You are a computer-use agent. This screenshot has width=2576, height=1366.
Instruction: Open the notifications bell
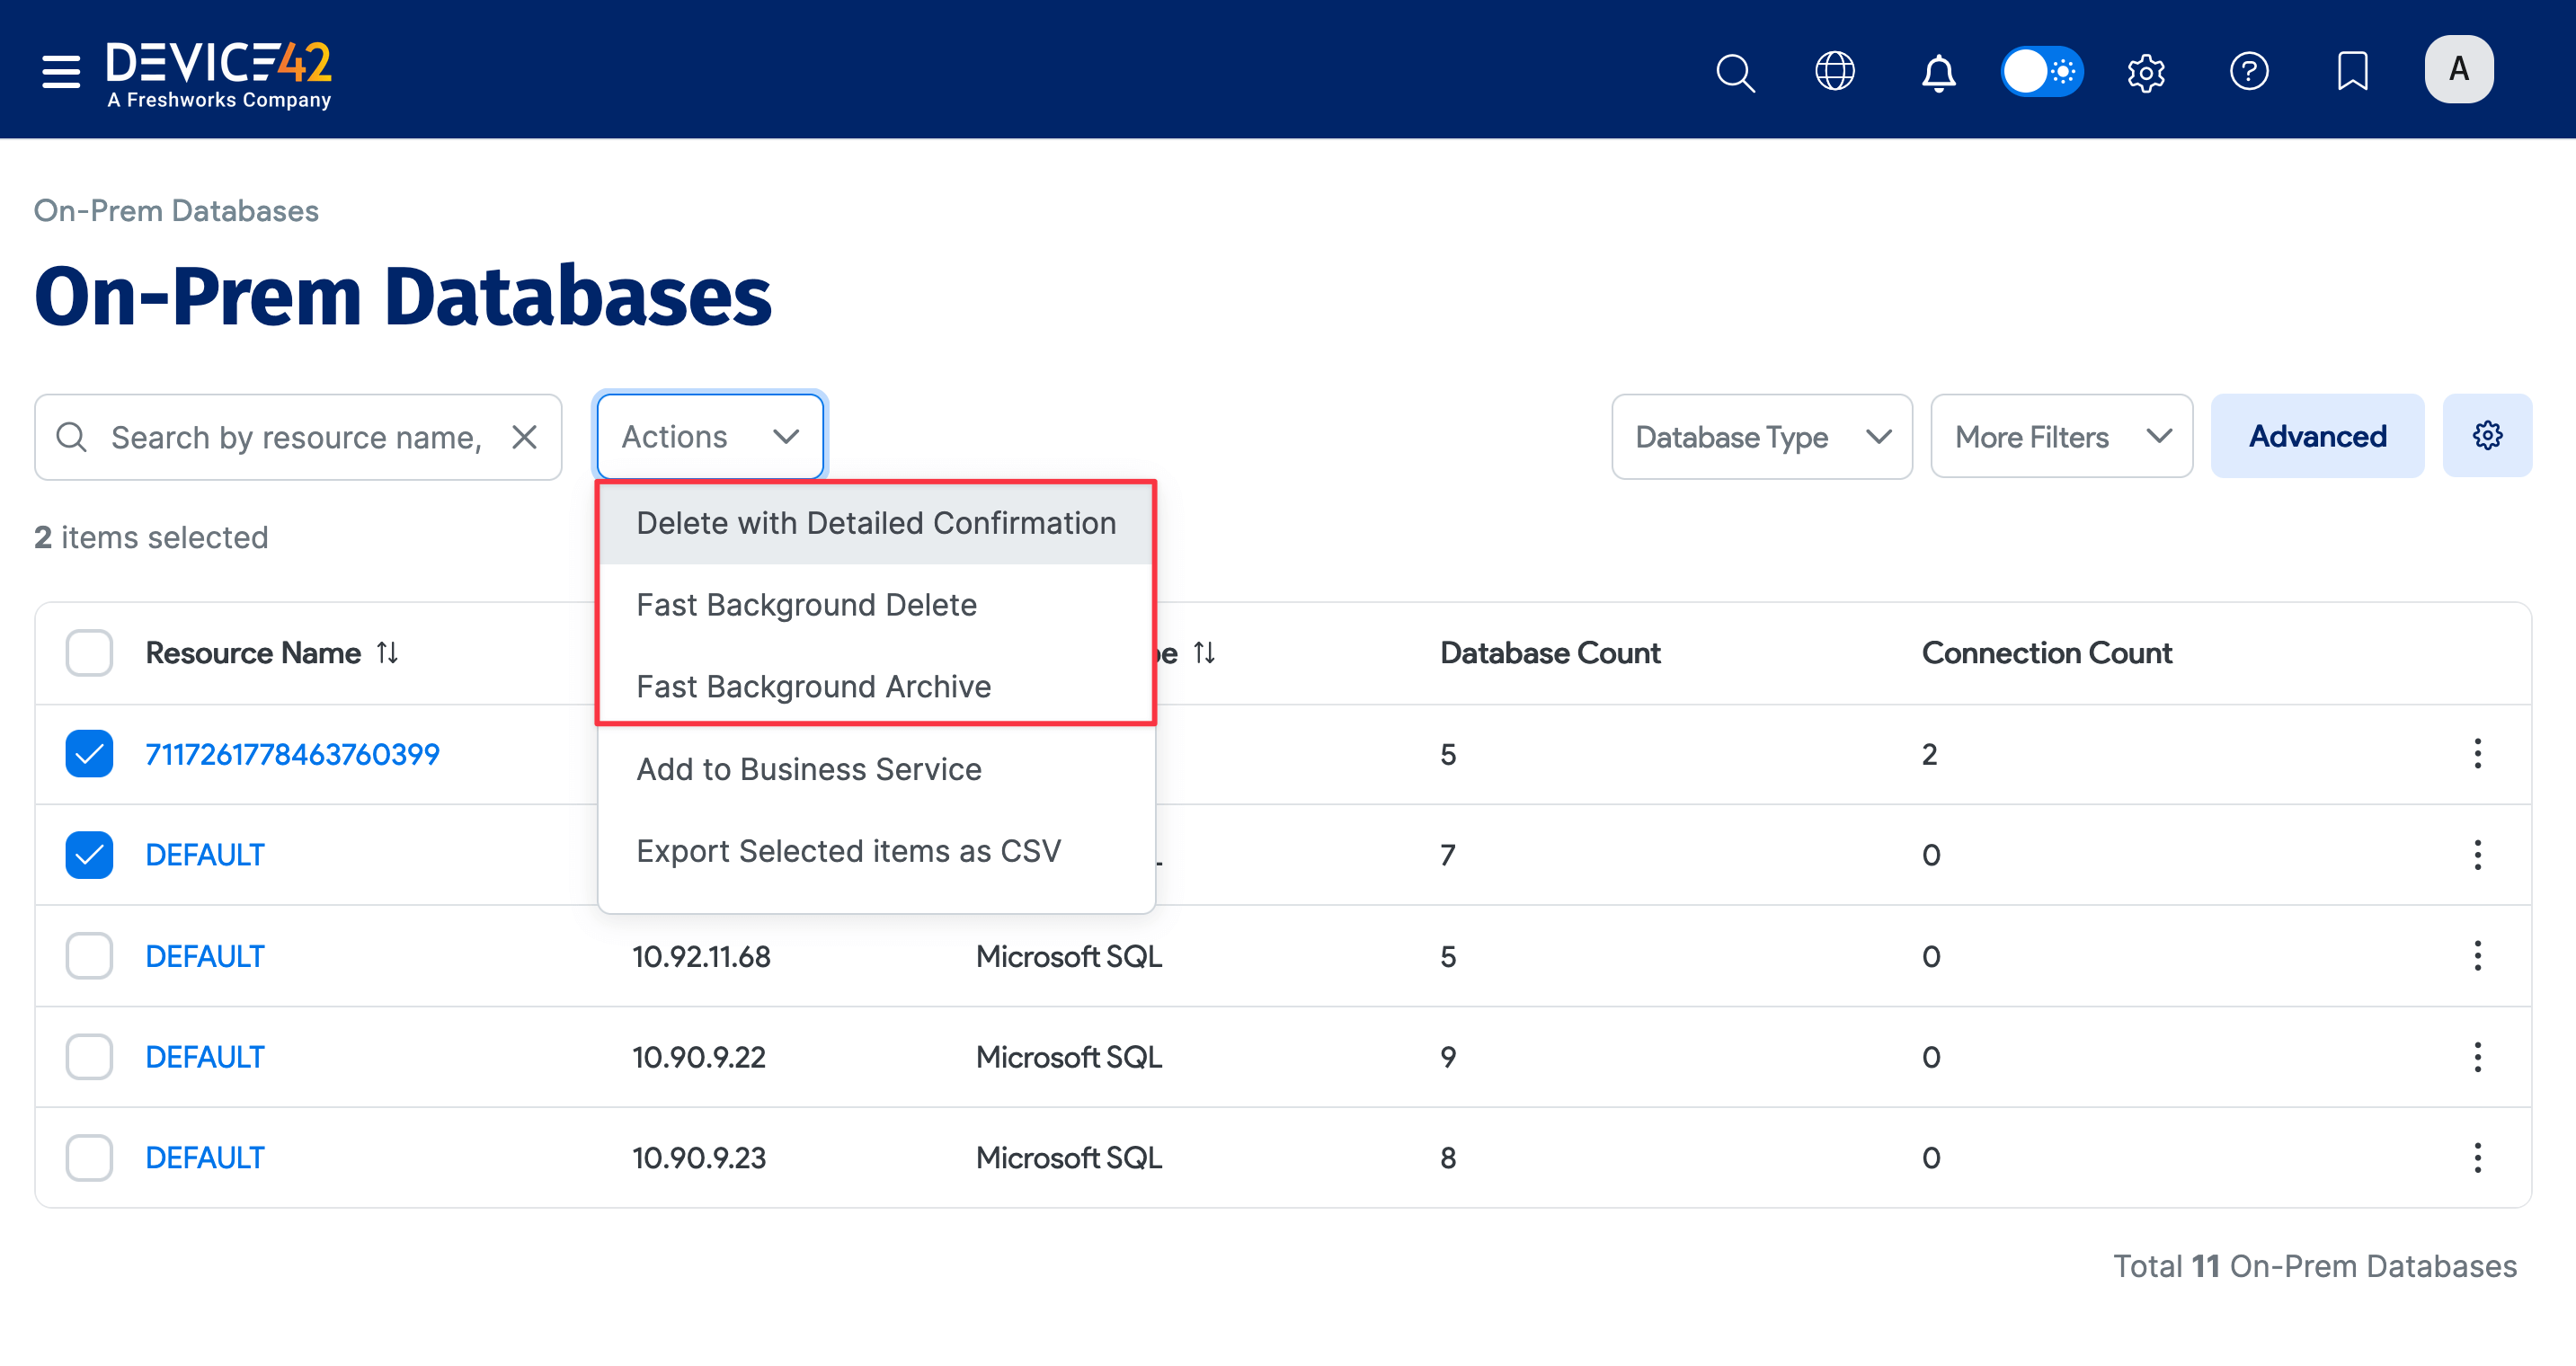point(1938,73)
